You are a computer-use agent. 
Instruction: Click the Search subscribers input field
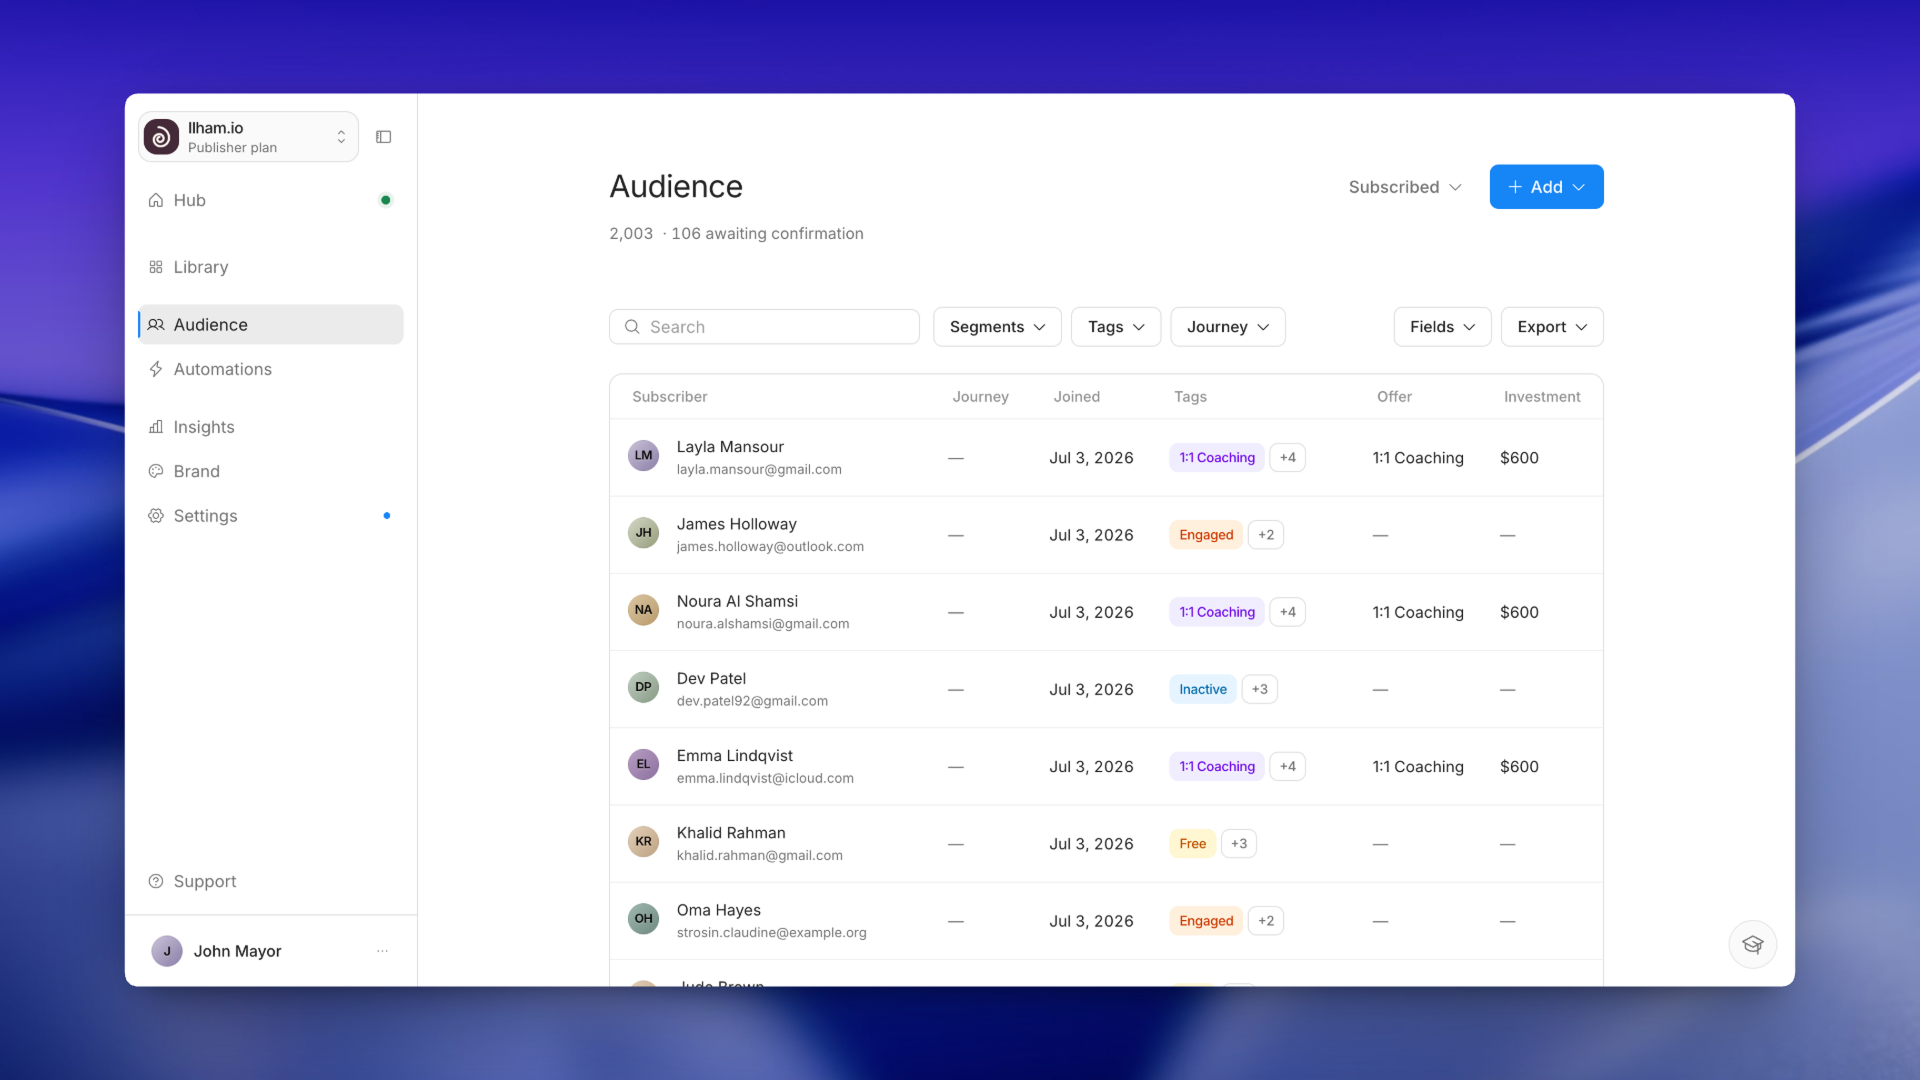pos(764,327)
